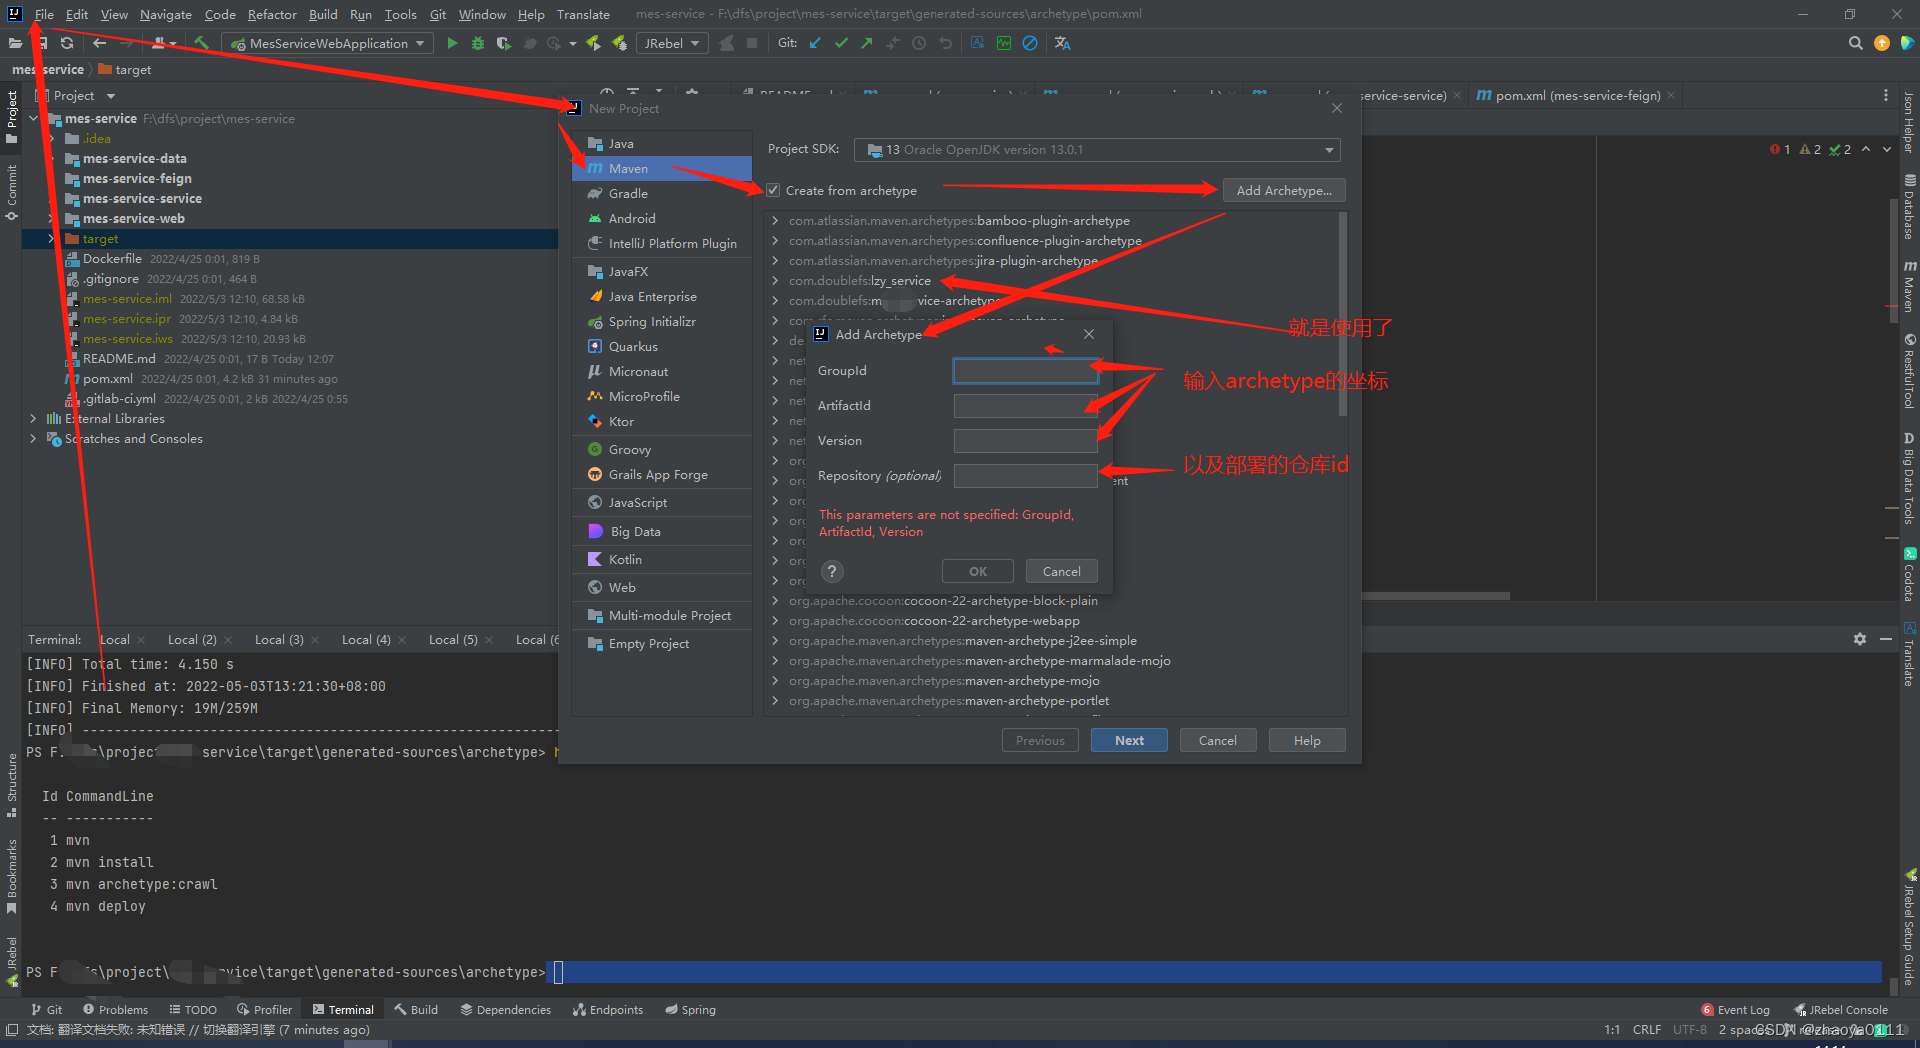
Task: Select Empty Project in type list
Action: (662, 643)
